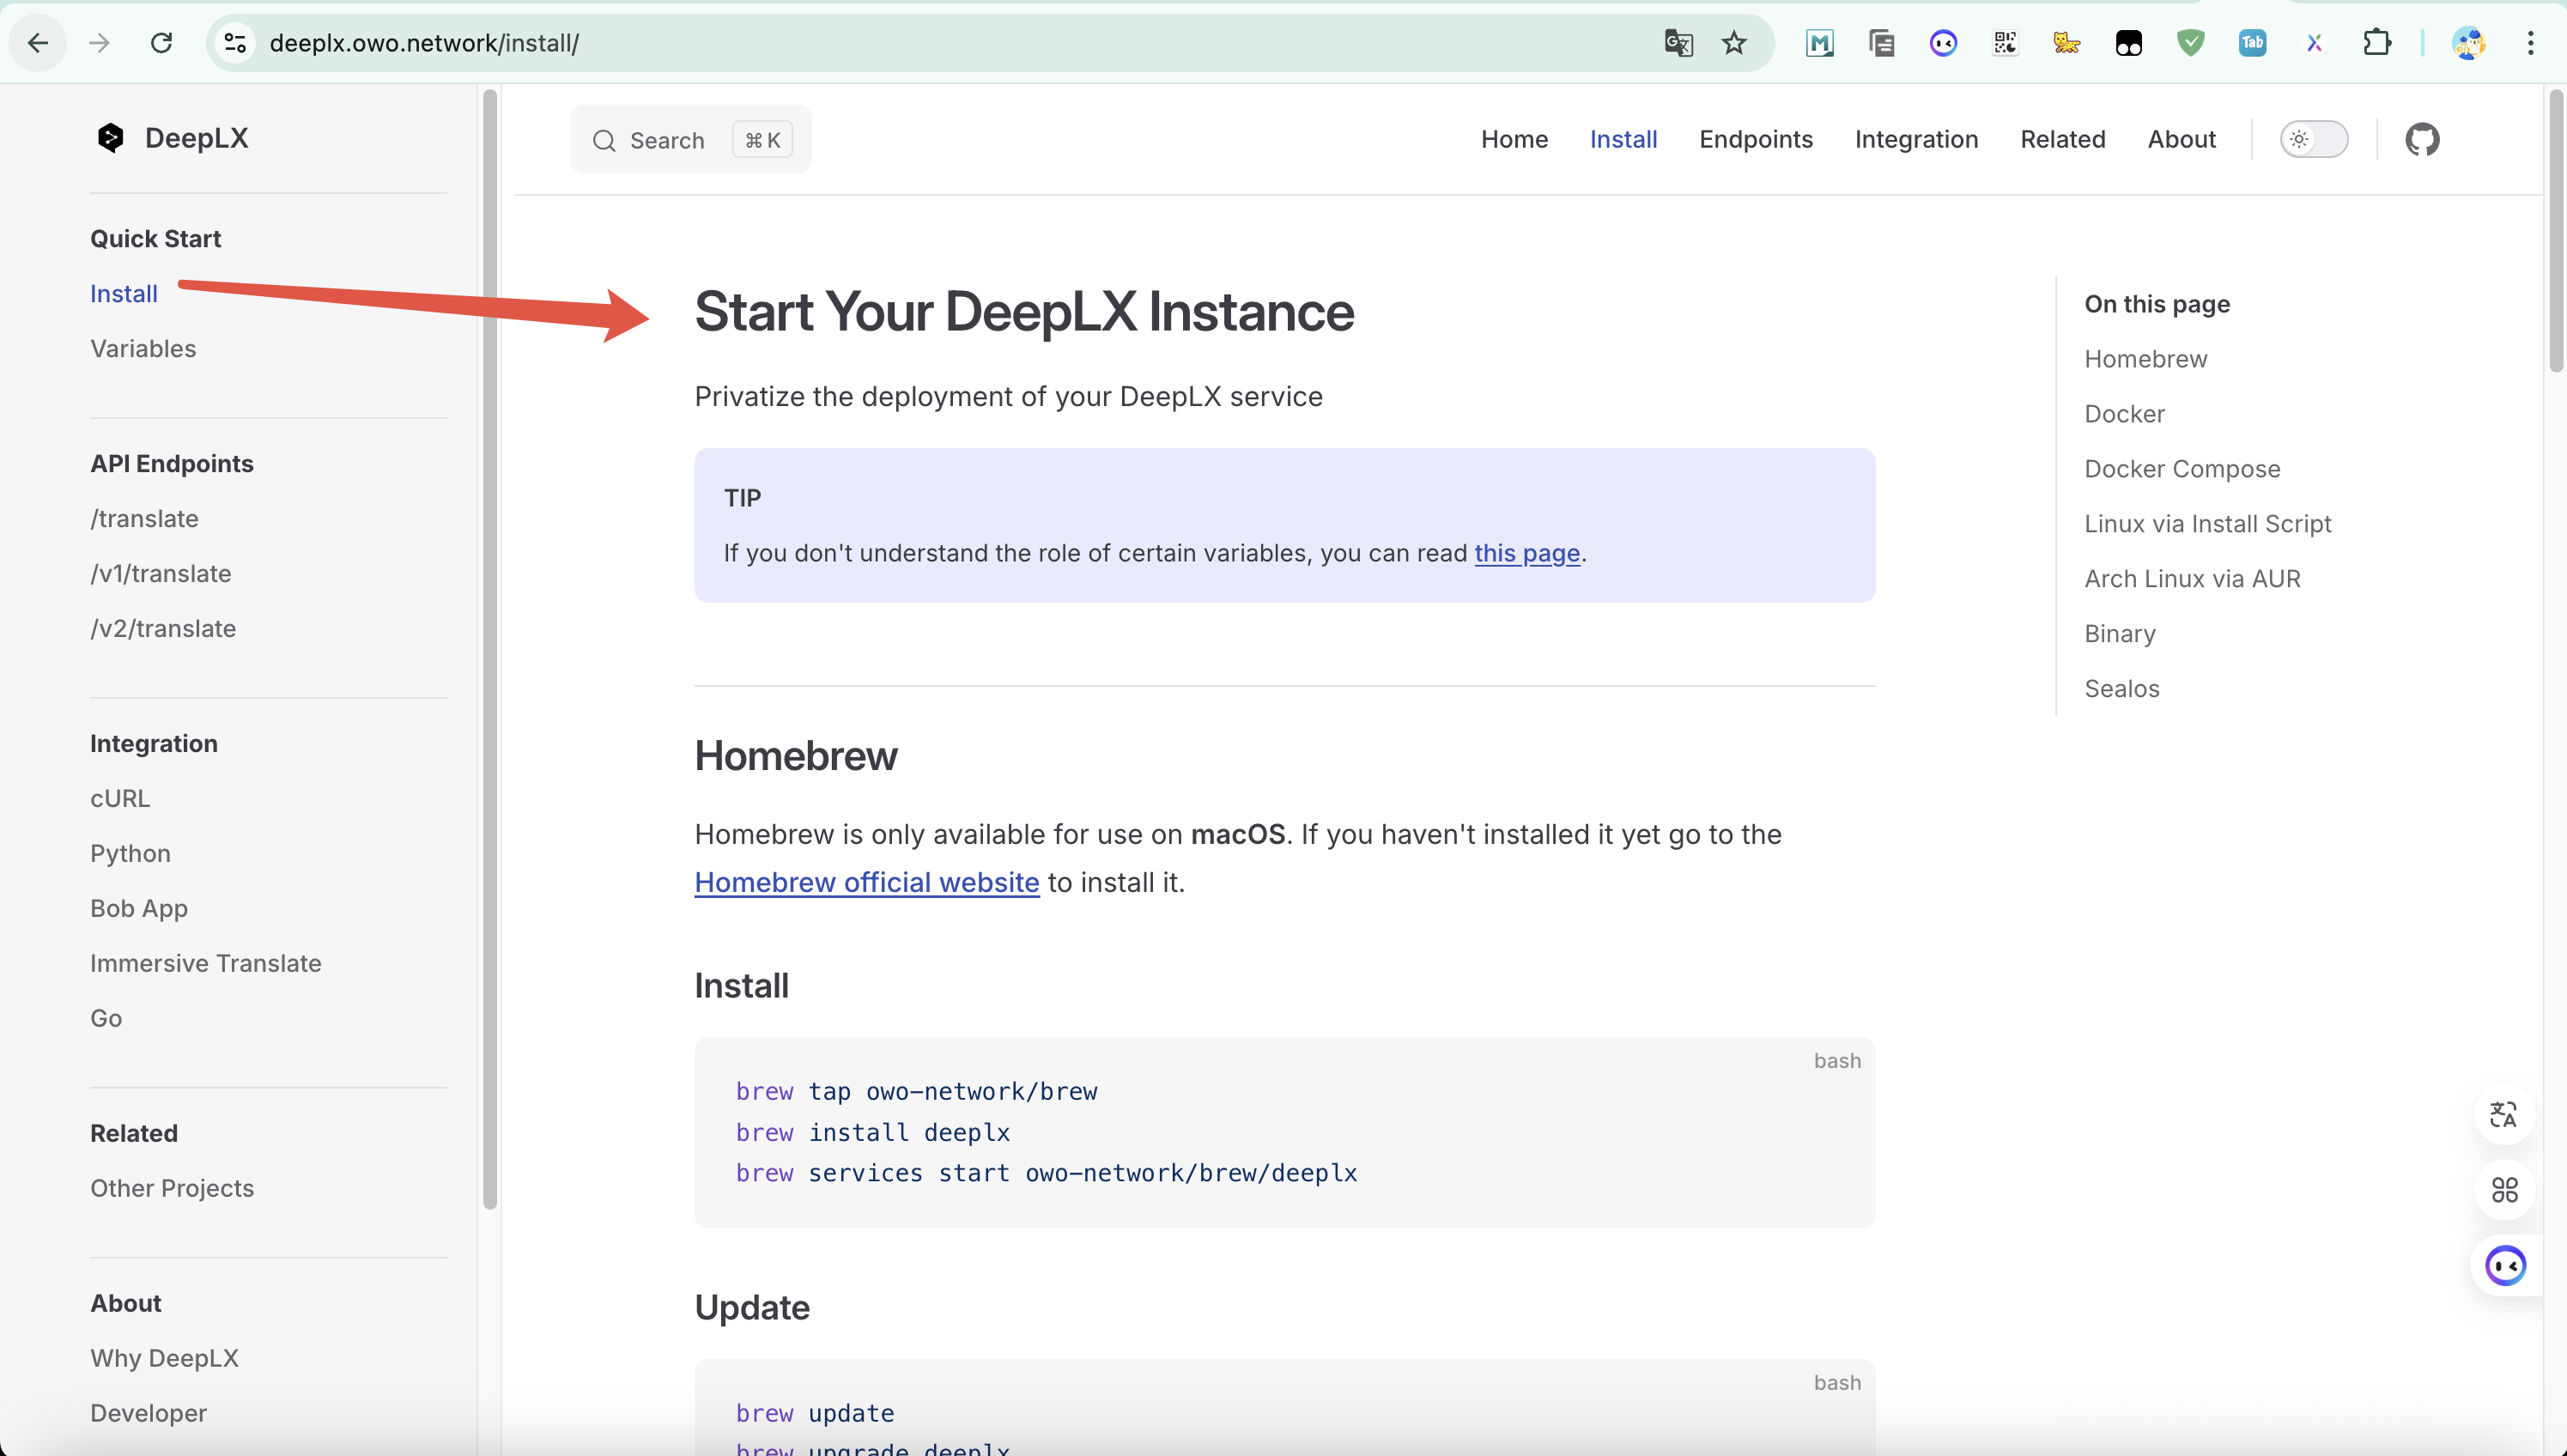Reload the page with refresh icon
This screenshot has height=1456, width=2567.
click(161, 43)
